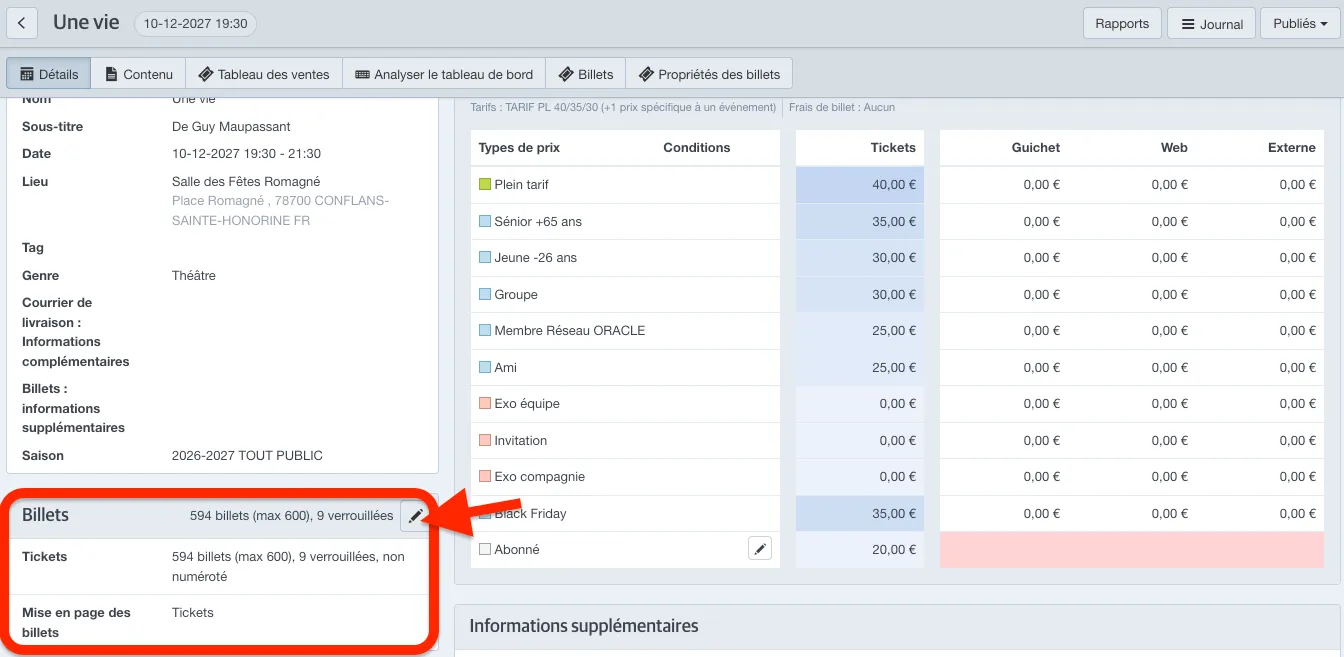This screenshot has height=657, width=1344.
Task: Open the Tableau des ventes tab
Action: pyautogui.click(x=264, y=74)
